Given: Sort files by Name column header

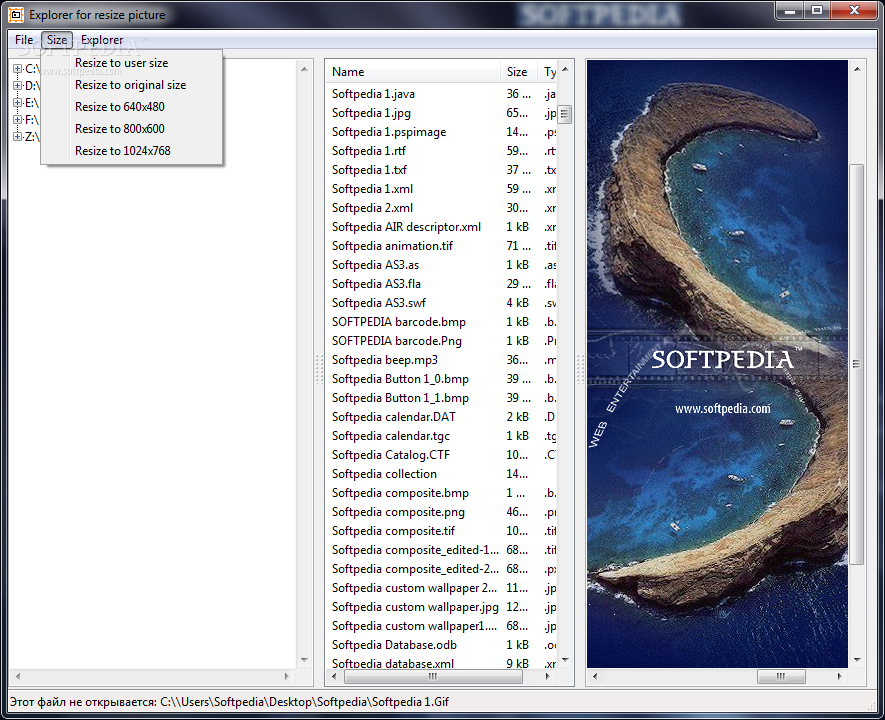Looking at the screenshot, I should (x=413, y=72).
